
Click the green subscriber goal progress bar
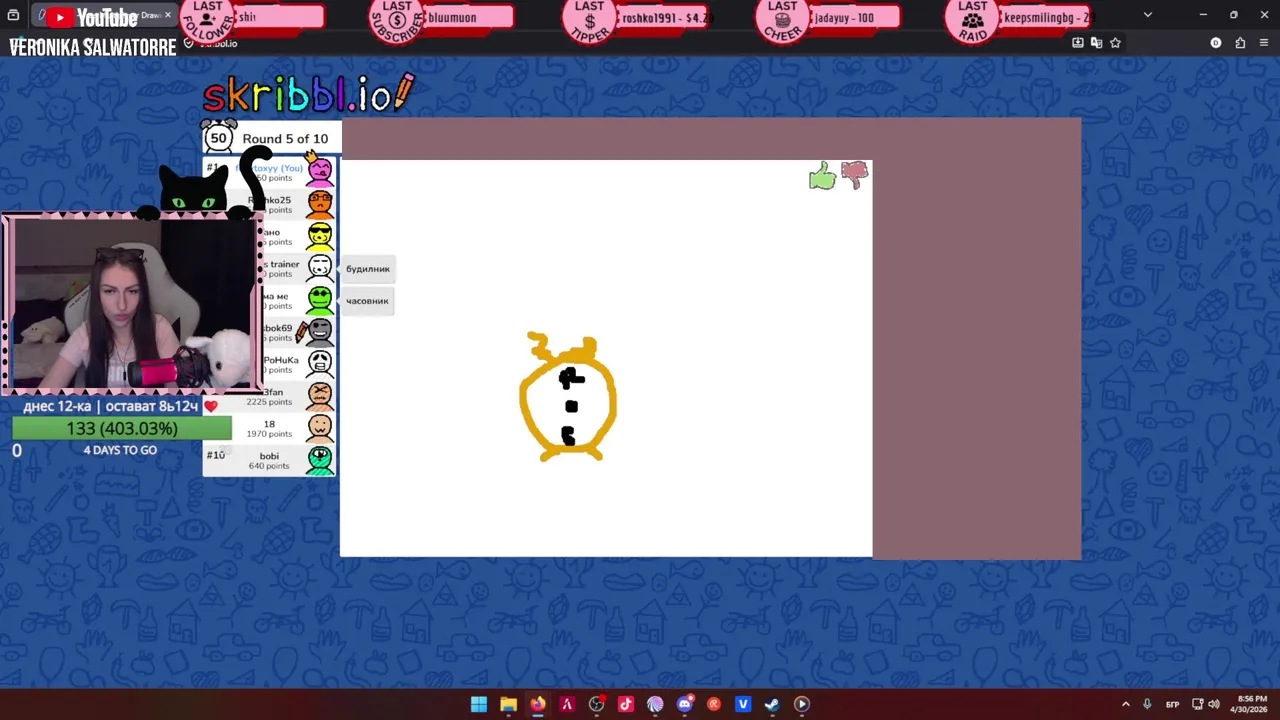click(122, 428)
